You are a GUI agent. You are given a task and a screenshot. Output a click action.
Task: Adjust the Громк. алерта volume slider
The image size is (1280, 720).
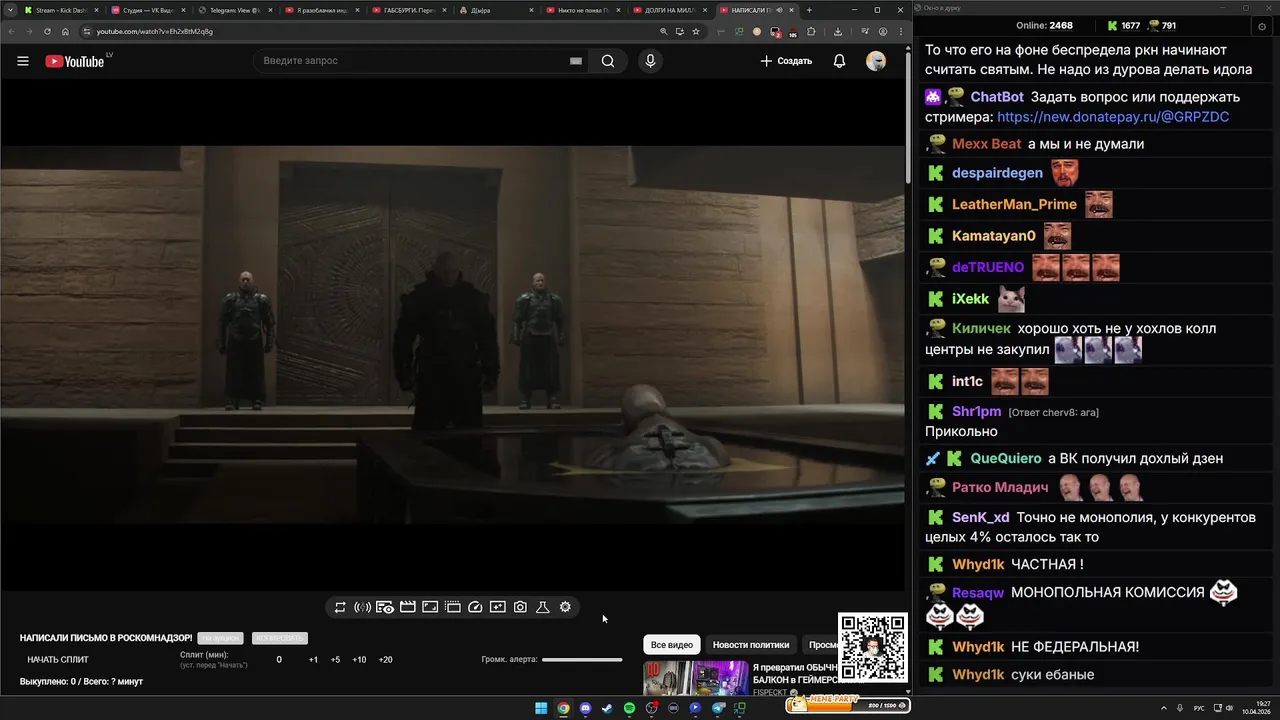click(x=582, y=660)
